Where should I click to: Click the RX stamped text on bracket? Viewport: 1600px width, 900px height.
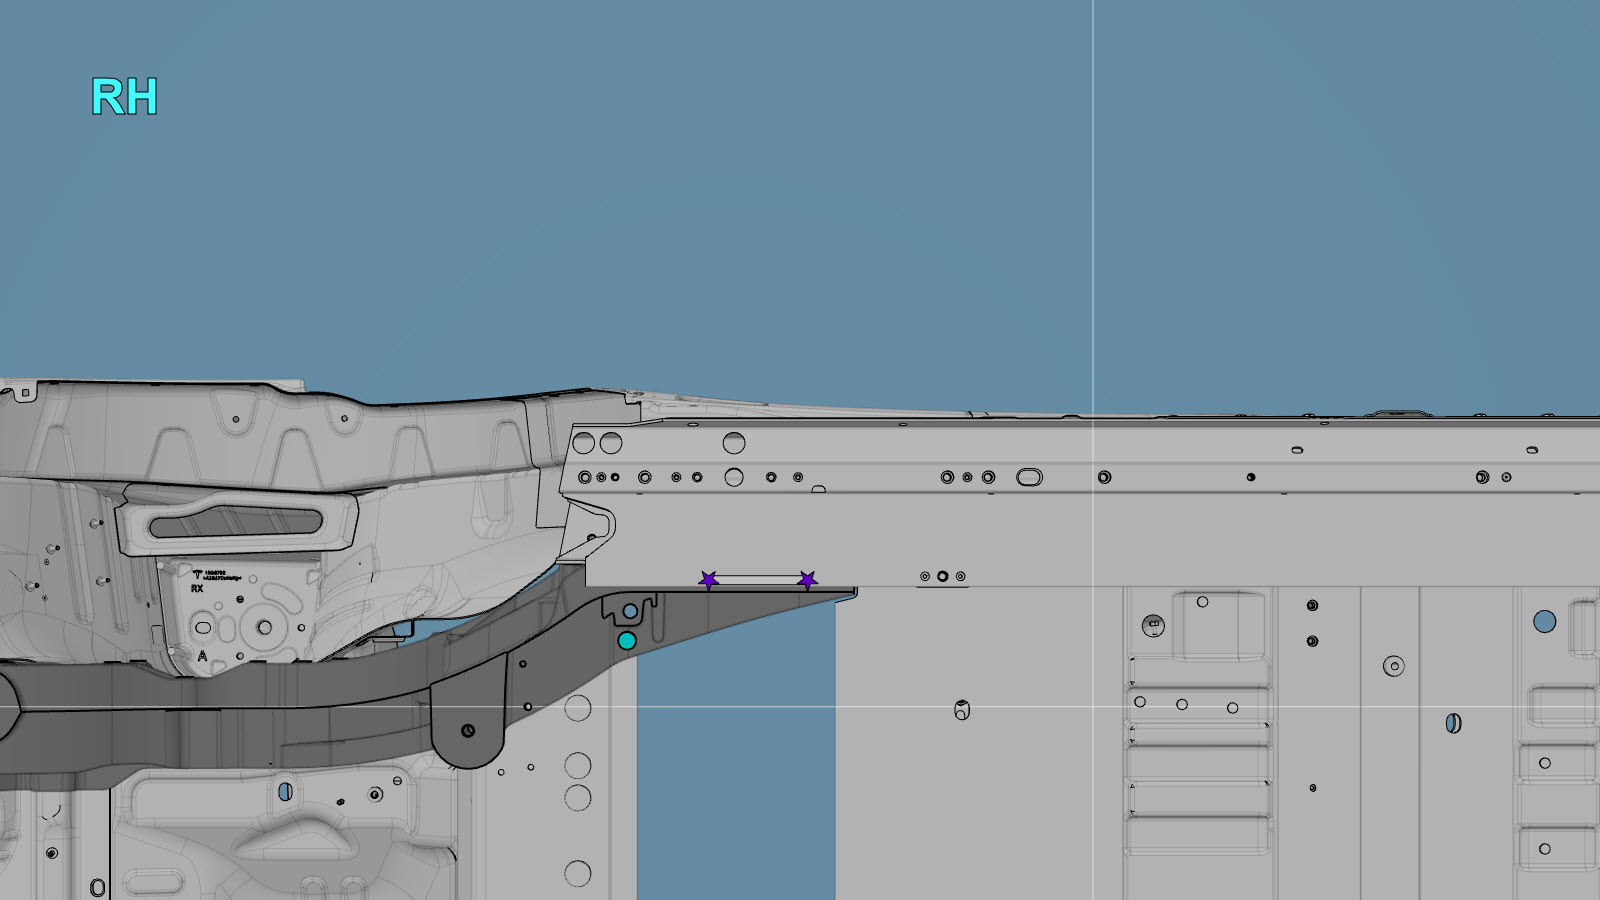tap(197, 589)
